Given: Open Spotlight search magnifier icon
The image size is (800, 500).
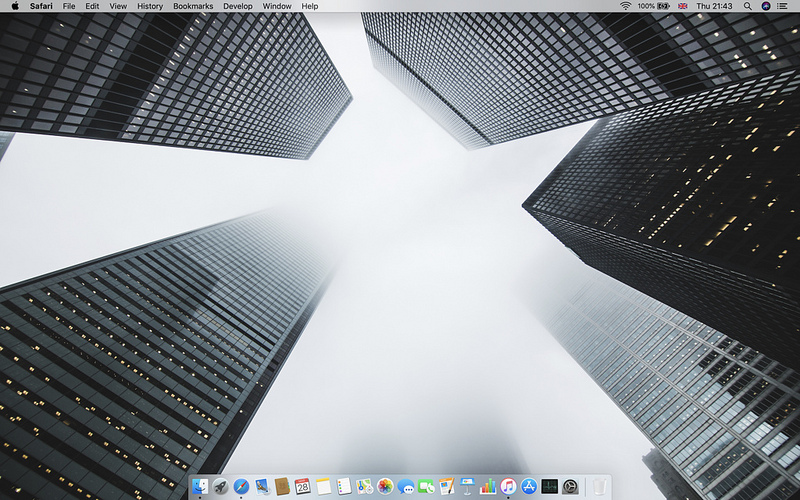Looking at the screenshot, I should pos(747,6).
